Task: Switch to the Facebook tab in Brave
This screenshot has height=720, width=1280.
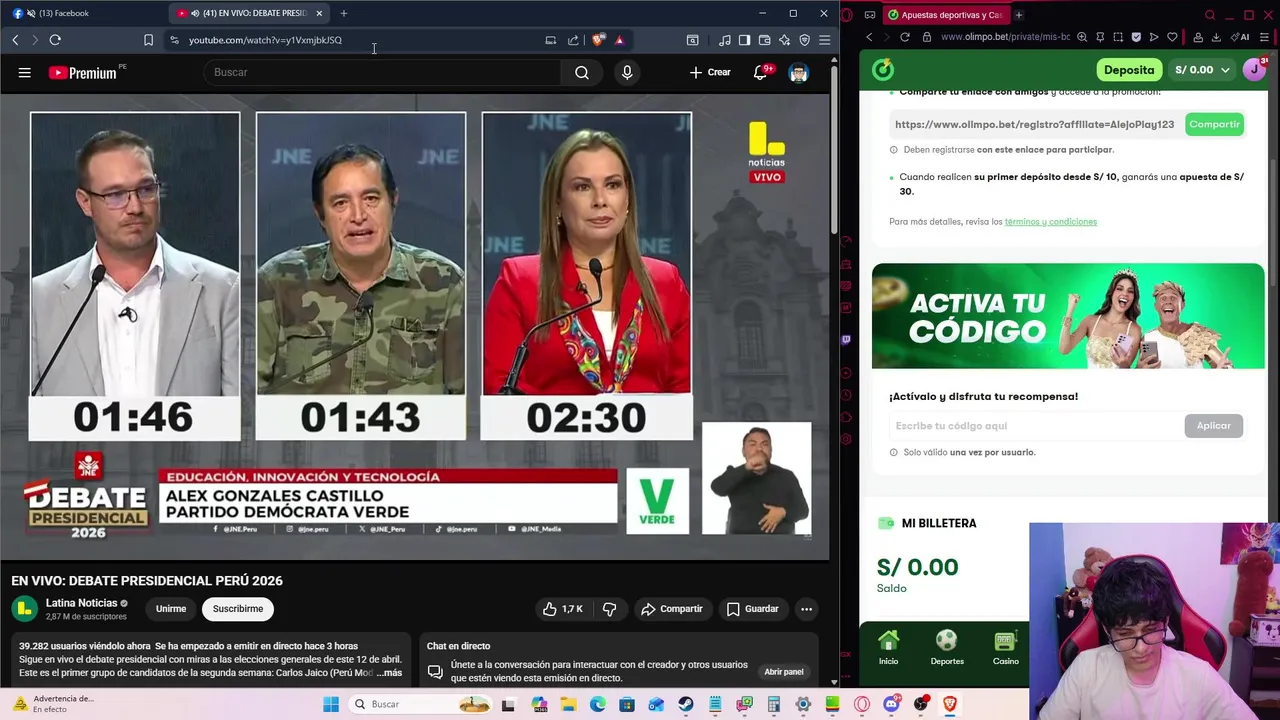Action: click(82, 13)
